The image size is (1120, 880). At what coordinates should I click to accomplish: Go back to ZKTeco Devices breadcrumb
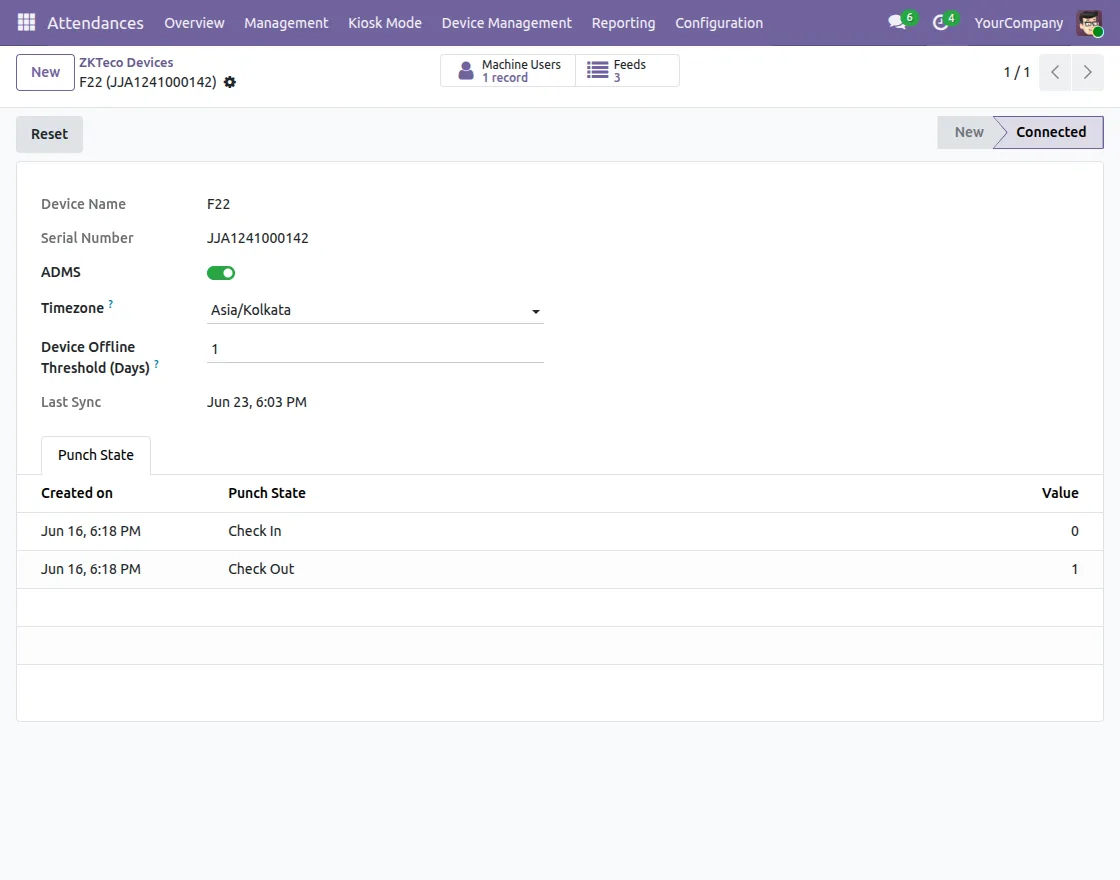click(x=126, y=62)
